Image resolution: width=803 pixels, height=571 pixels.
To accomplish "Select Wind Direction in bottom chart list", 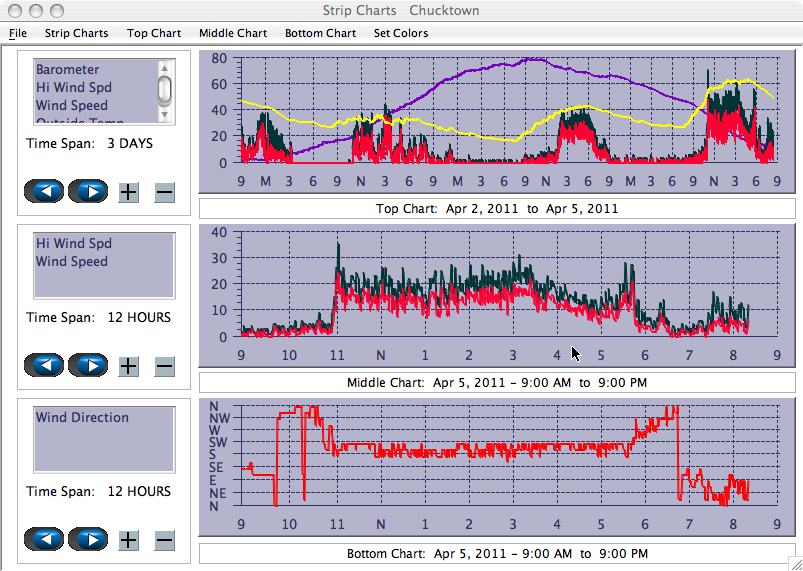I will point(82,418).
